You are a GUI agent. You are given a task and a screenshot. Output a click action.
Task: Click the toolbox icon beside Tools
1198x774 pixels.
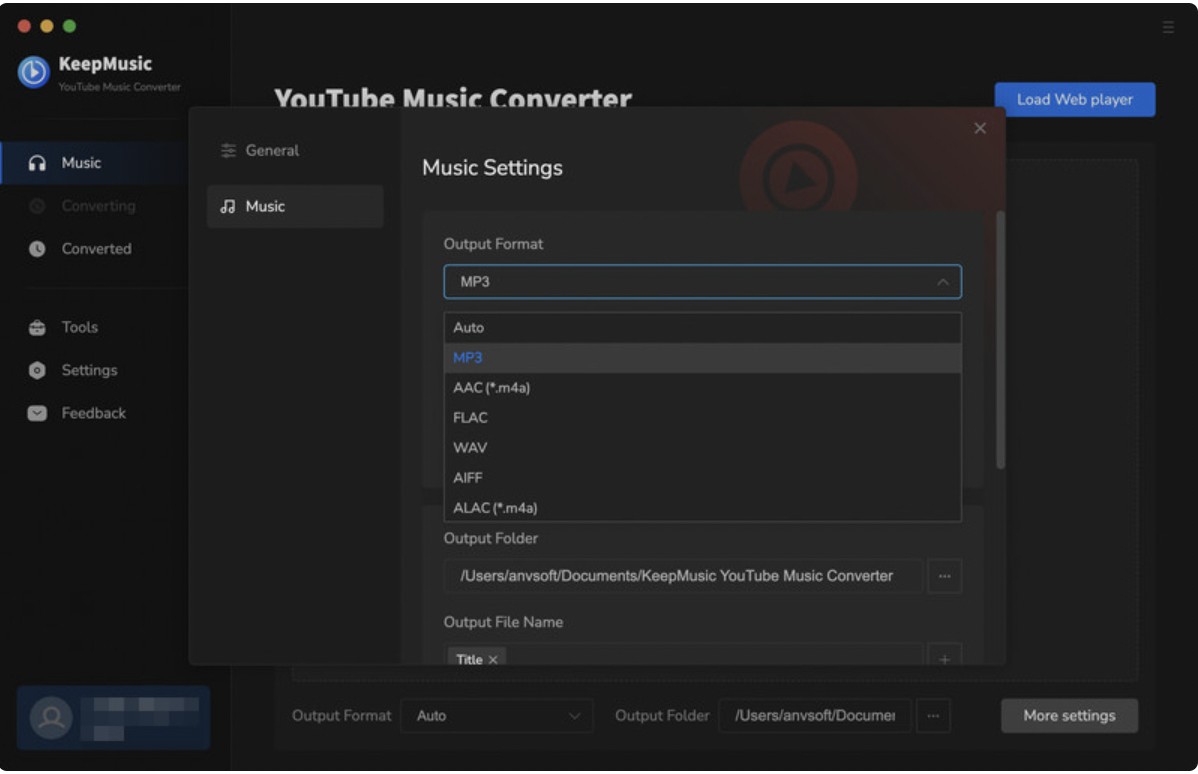(x=37, y=328)
